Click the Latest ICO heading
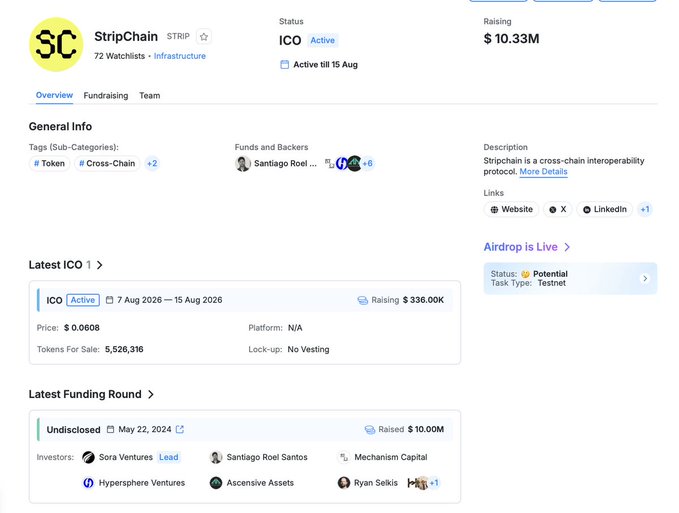679x513 pixels. (55, 265)
